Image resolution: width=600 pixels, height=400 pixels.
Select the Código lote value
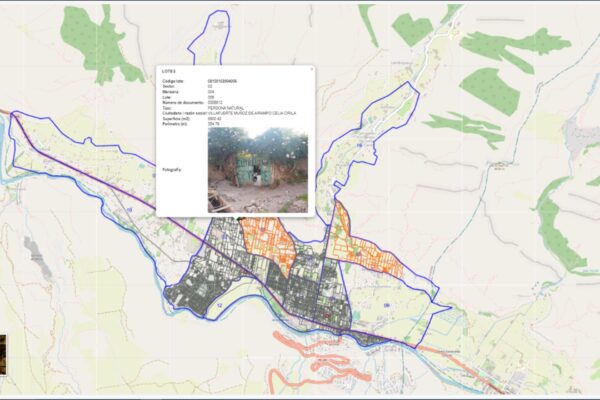tap(221, 80)
